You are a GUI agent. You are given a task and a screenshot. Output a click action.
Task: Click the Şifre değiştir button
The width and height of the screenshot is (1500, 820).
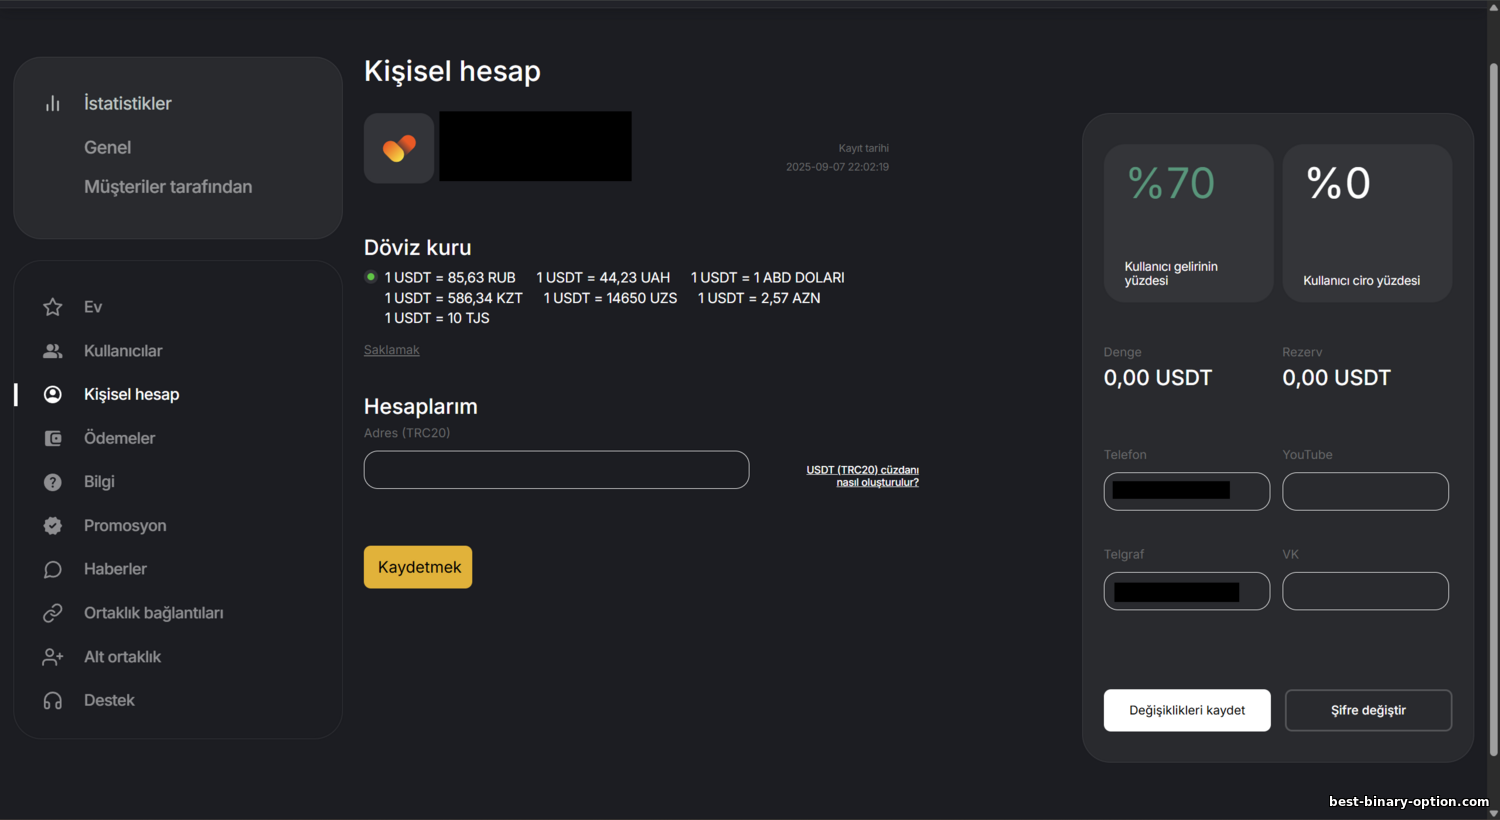tap(1368, 710)
